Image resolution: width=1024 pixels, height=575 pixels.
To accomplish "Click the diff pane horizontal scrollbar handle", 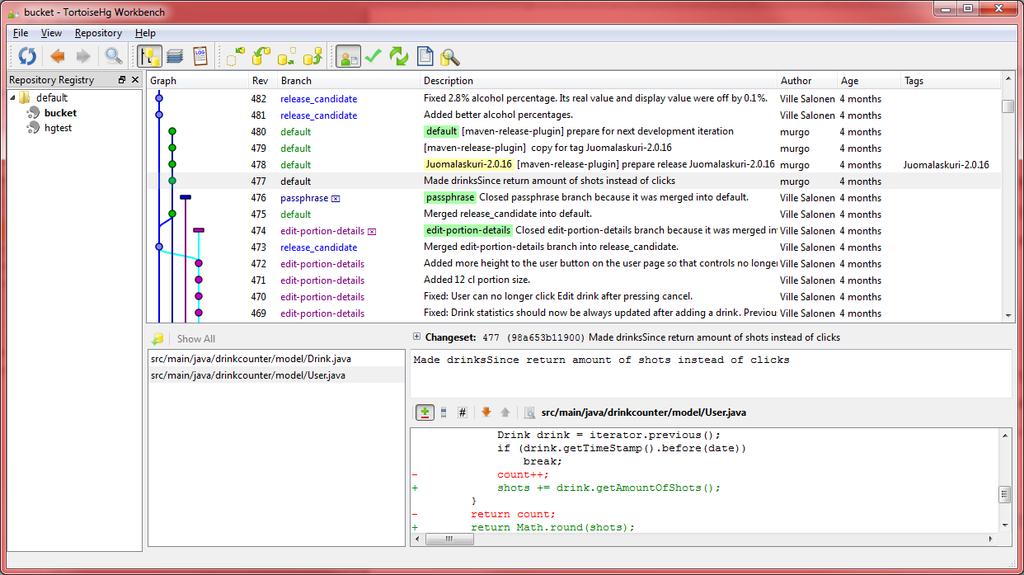I will click(449, 539).
